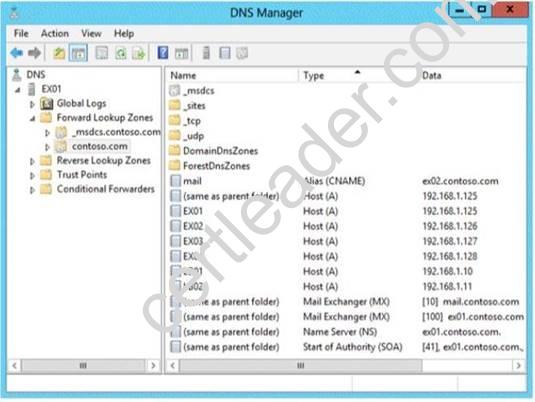Expand the Global Logs tree node

click(32, 104)
